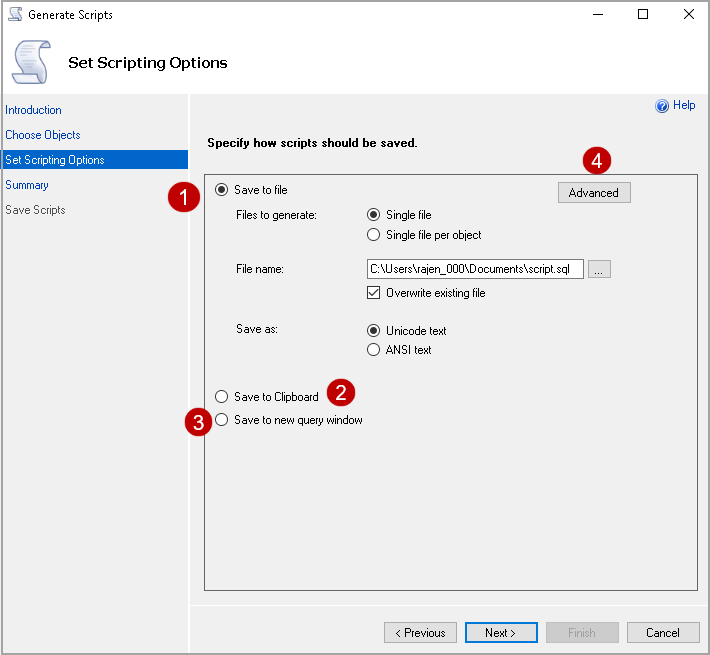
Task: Select Single file per object option
Action: [374, 235]
